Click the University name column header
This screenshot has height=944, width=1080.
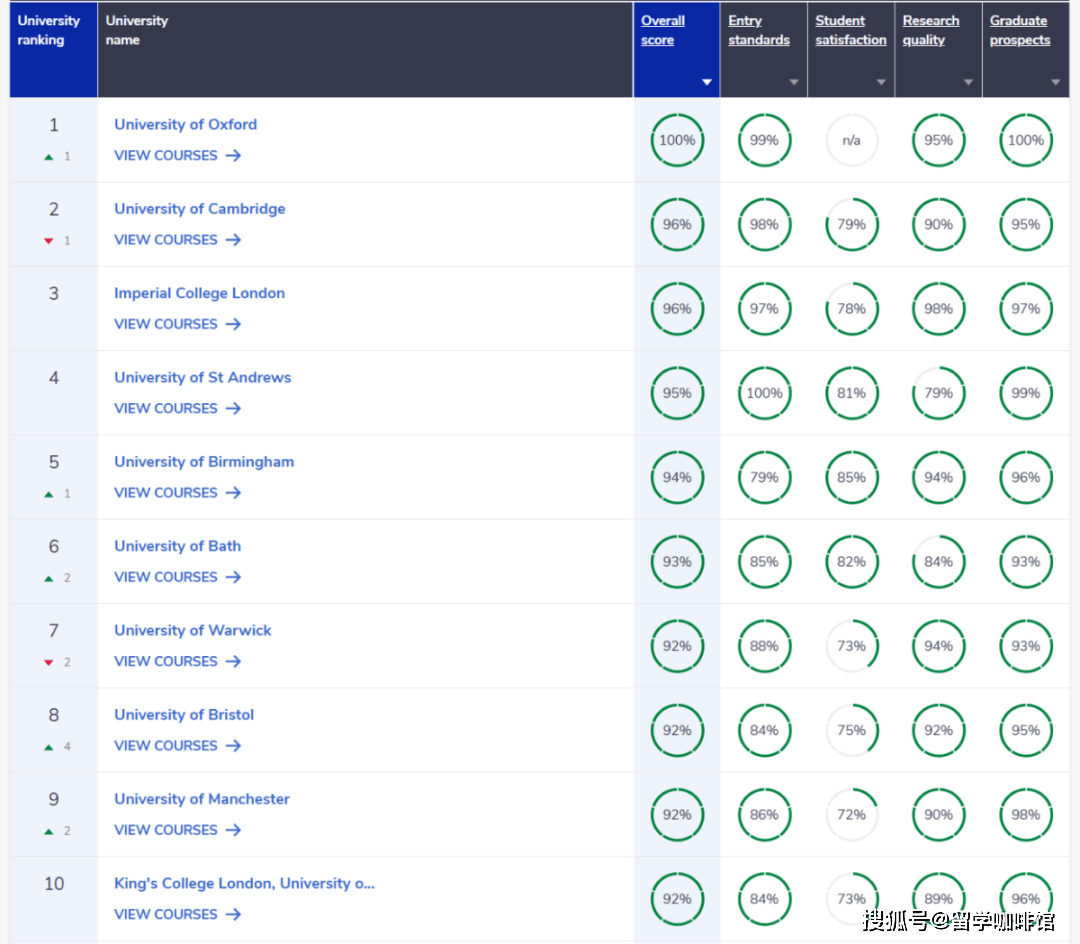(365, 50)
